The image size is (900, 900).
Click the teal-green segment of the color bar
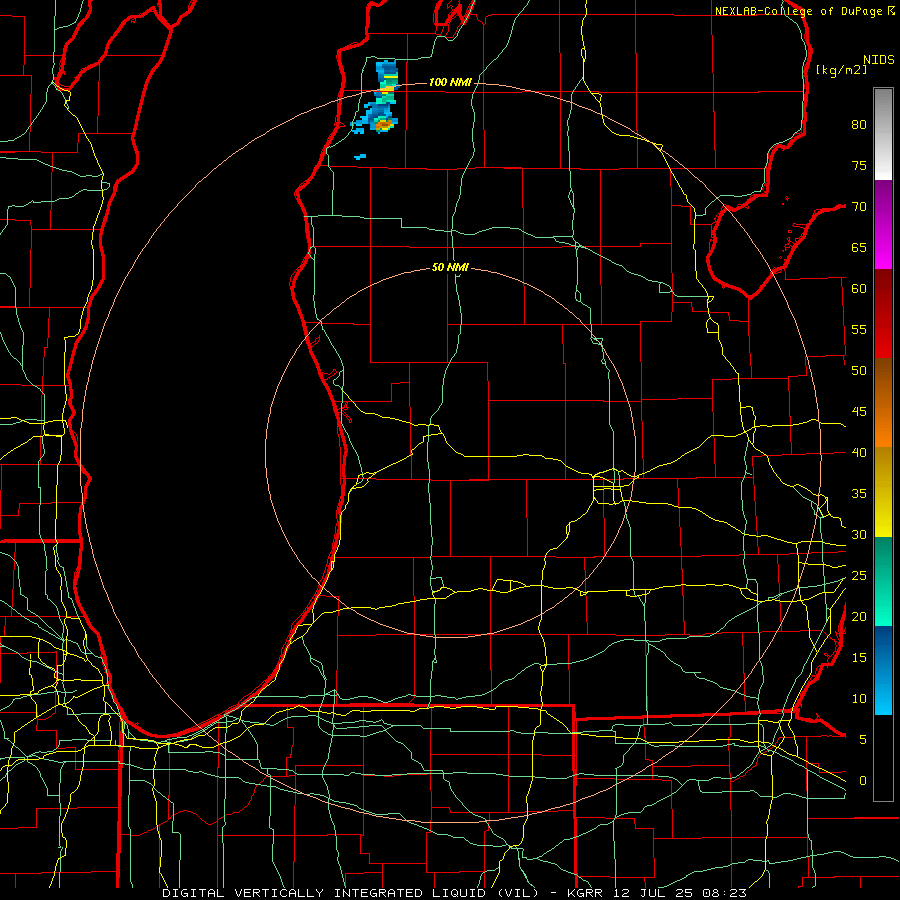tap(883, 581)
